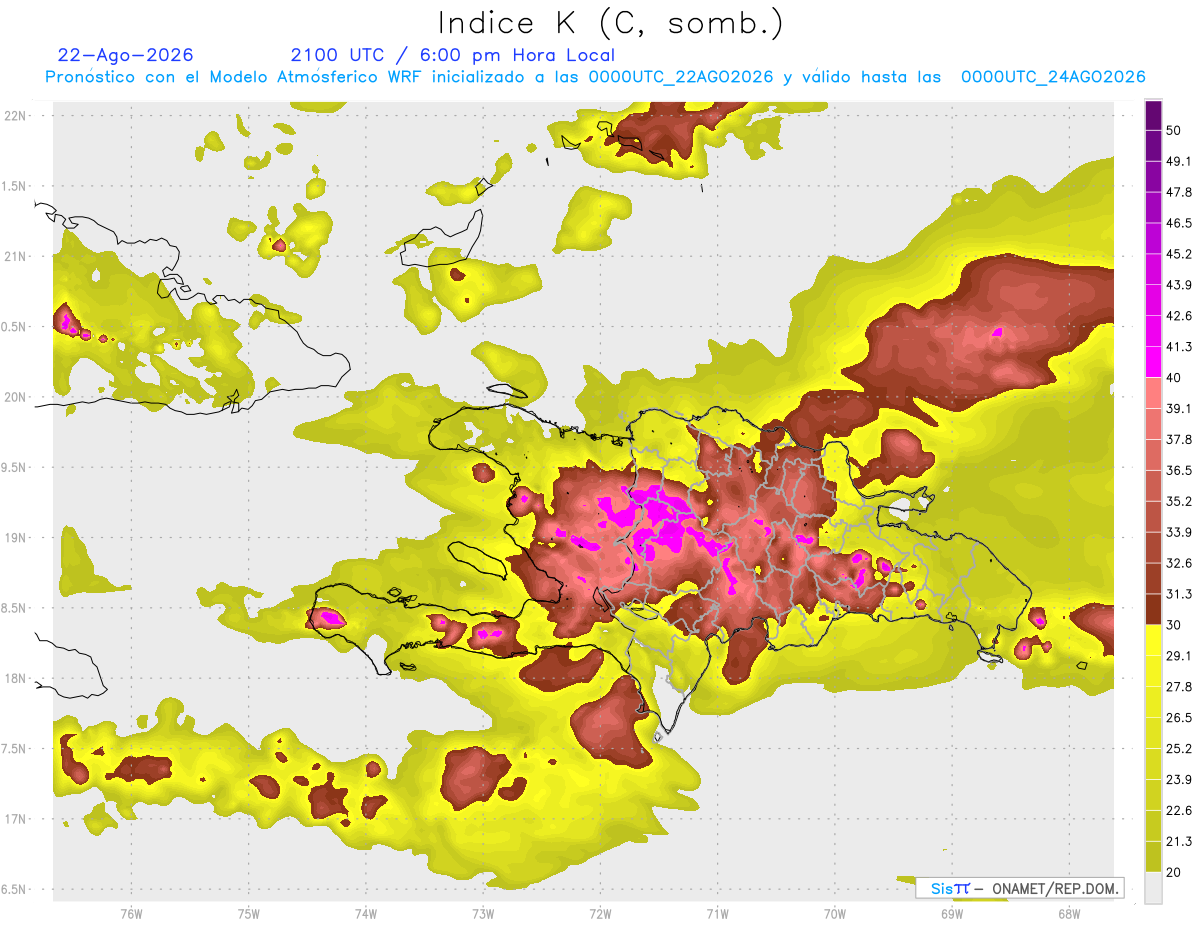Click the colorbar label '45.2'

tap(1180, 254)
